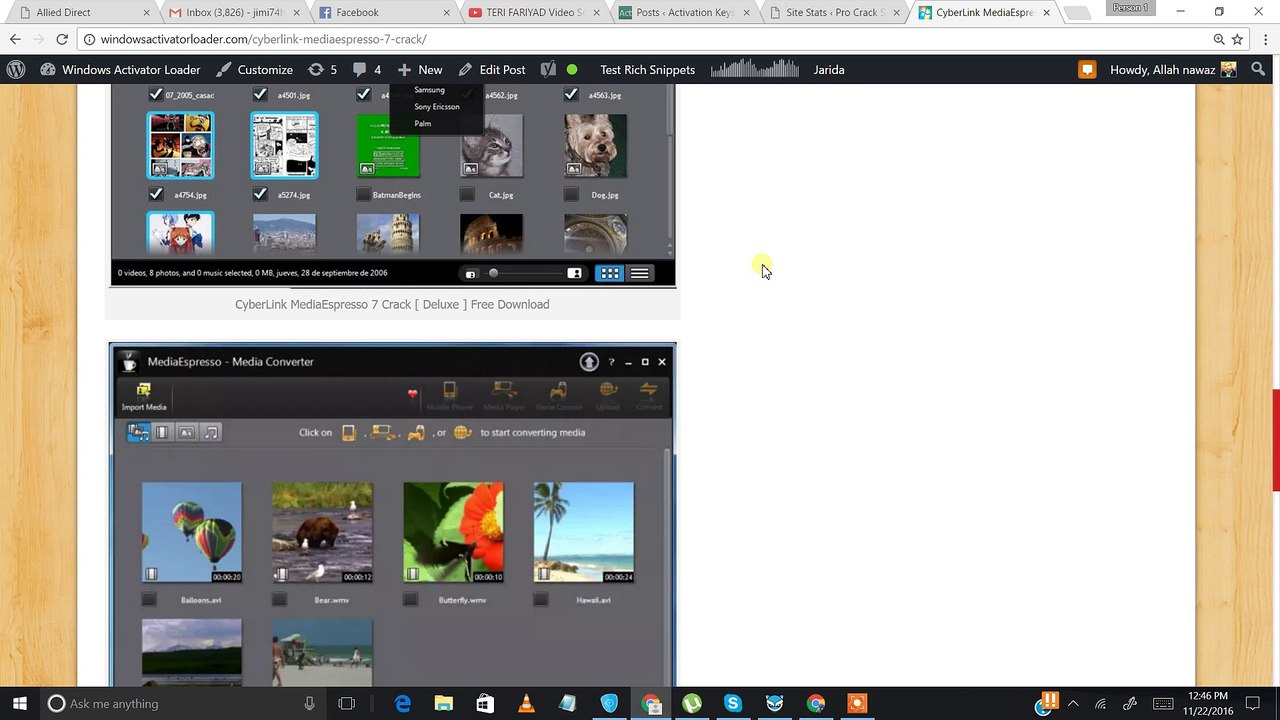Open the New content menu
Image resolution: width=1280 pixels, height=720 pixels.
420,70
